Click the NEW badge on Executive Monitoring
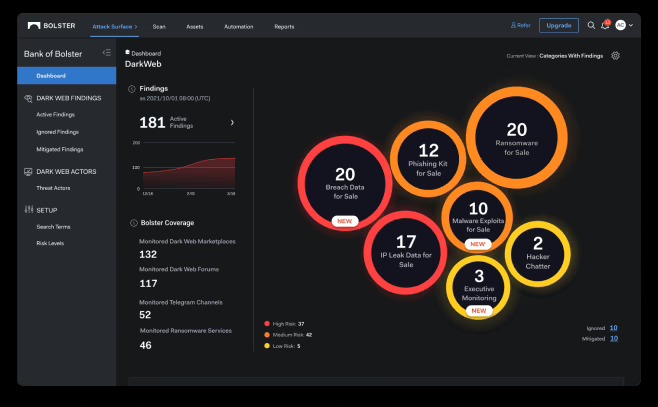This screenshot has width=658, height=407. coord(478,310)
